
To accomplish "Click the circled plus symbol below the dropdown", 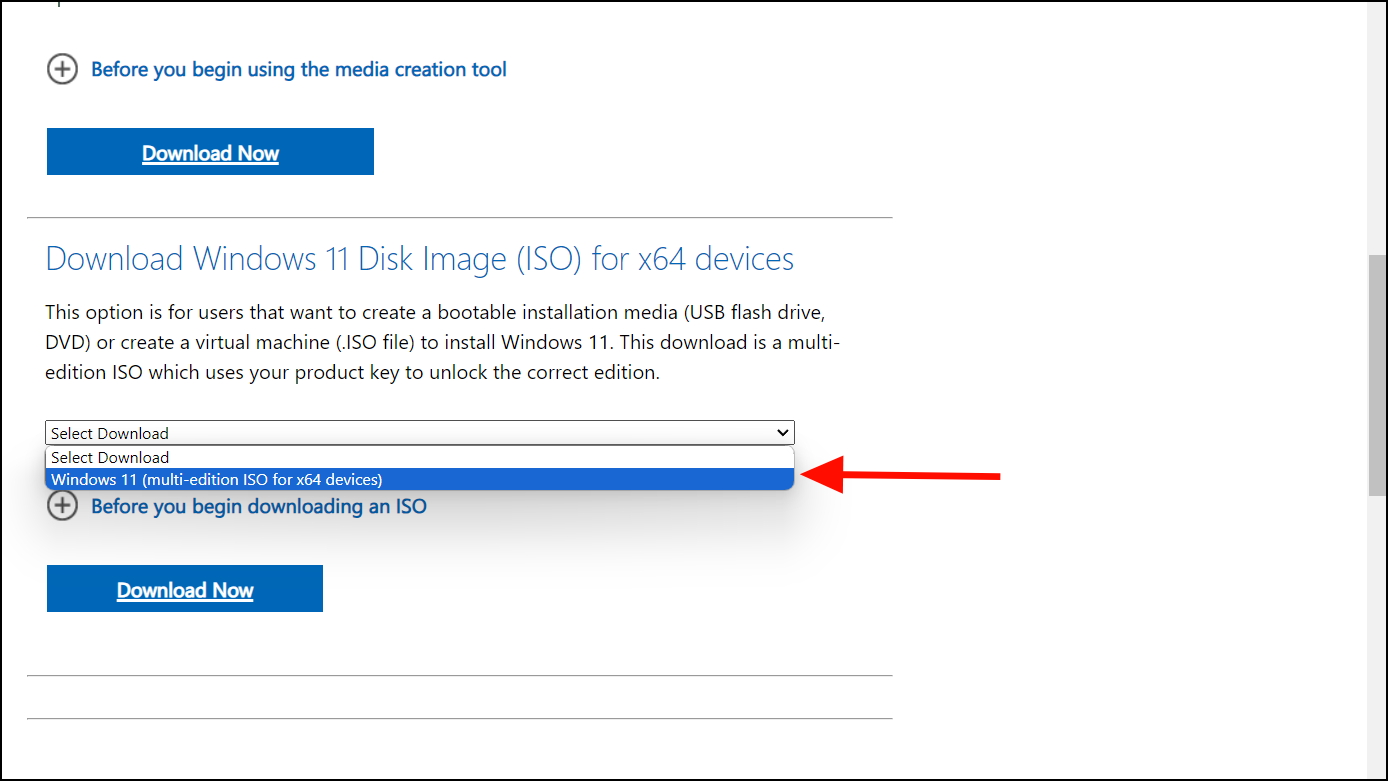I will 62,506.
